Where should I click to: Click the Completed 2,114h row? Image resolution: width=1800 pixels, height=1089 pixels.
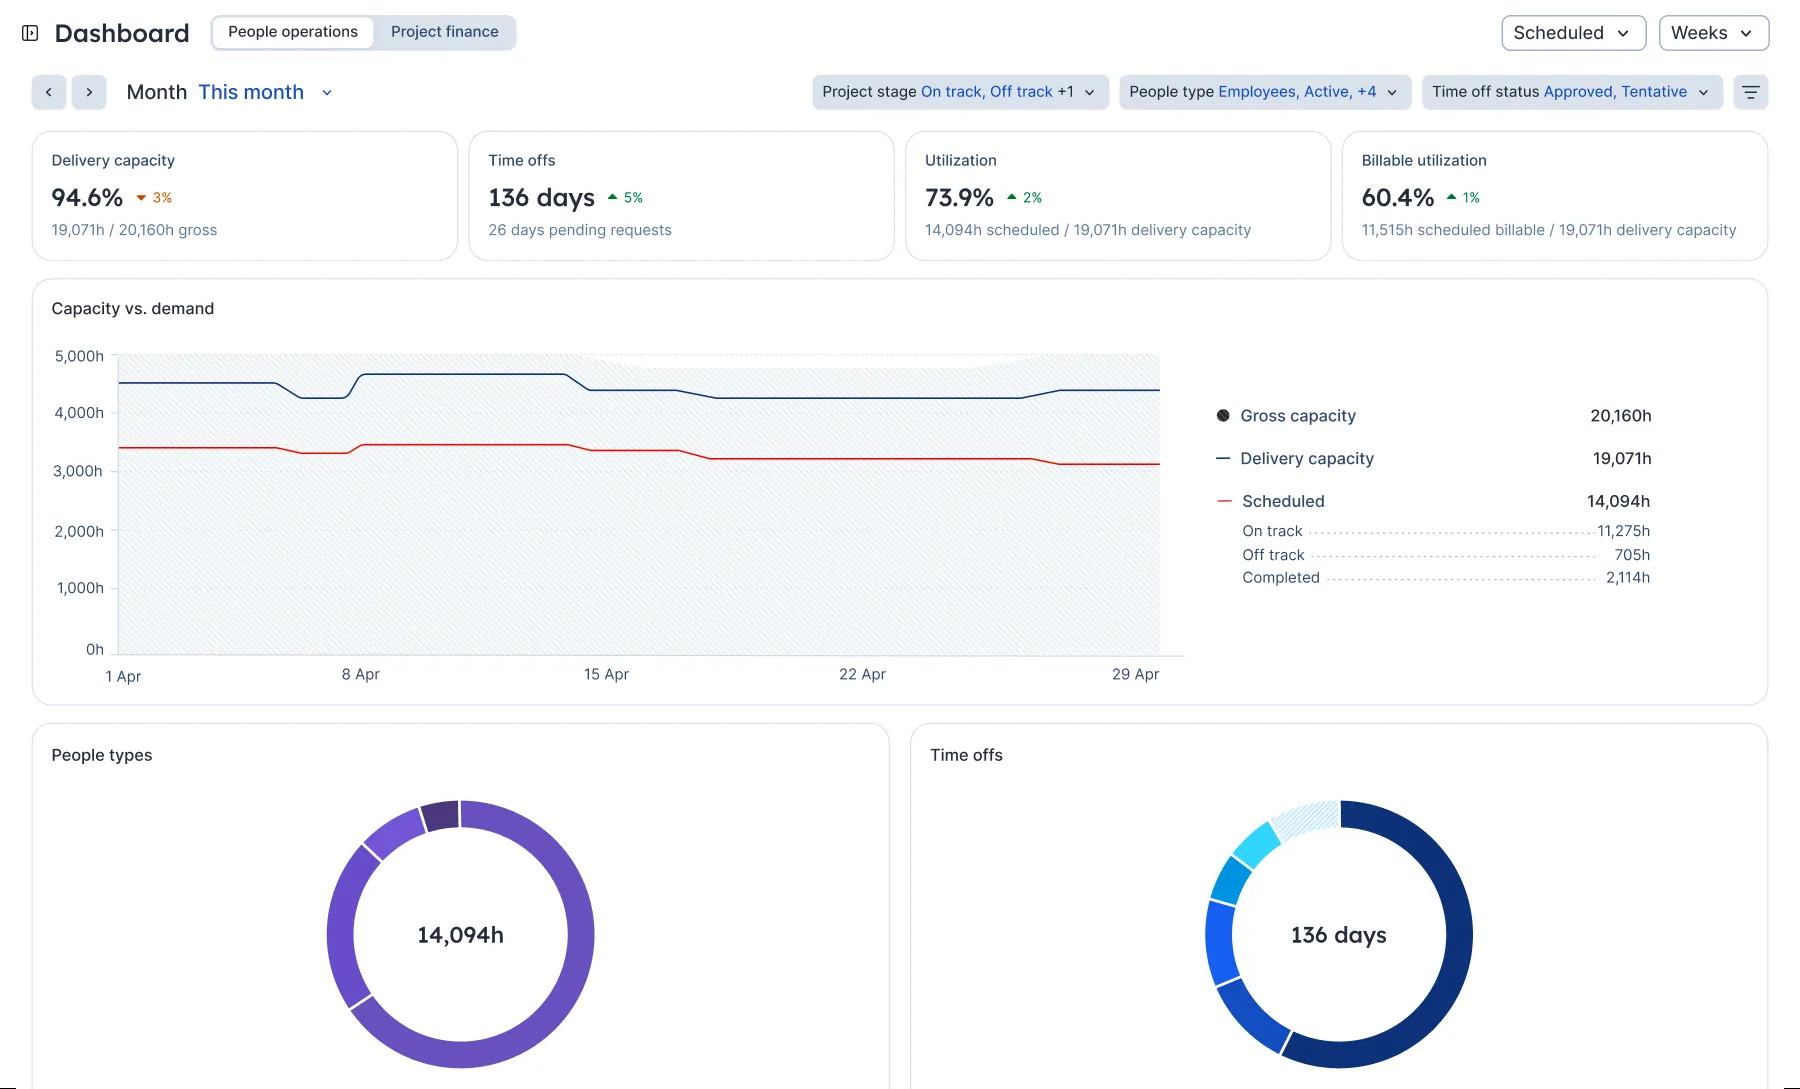tap(1446, 577)
